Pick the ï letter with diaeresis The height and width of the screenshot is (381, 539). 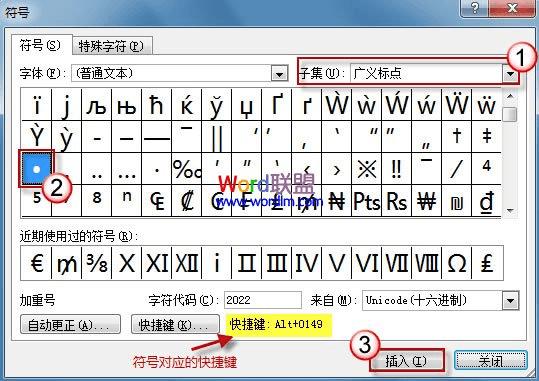click(x=36, y=105)
